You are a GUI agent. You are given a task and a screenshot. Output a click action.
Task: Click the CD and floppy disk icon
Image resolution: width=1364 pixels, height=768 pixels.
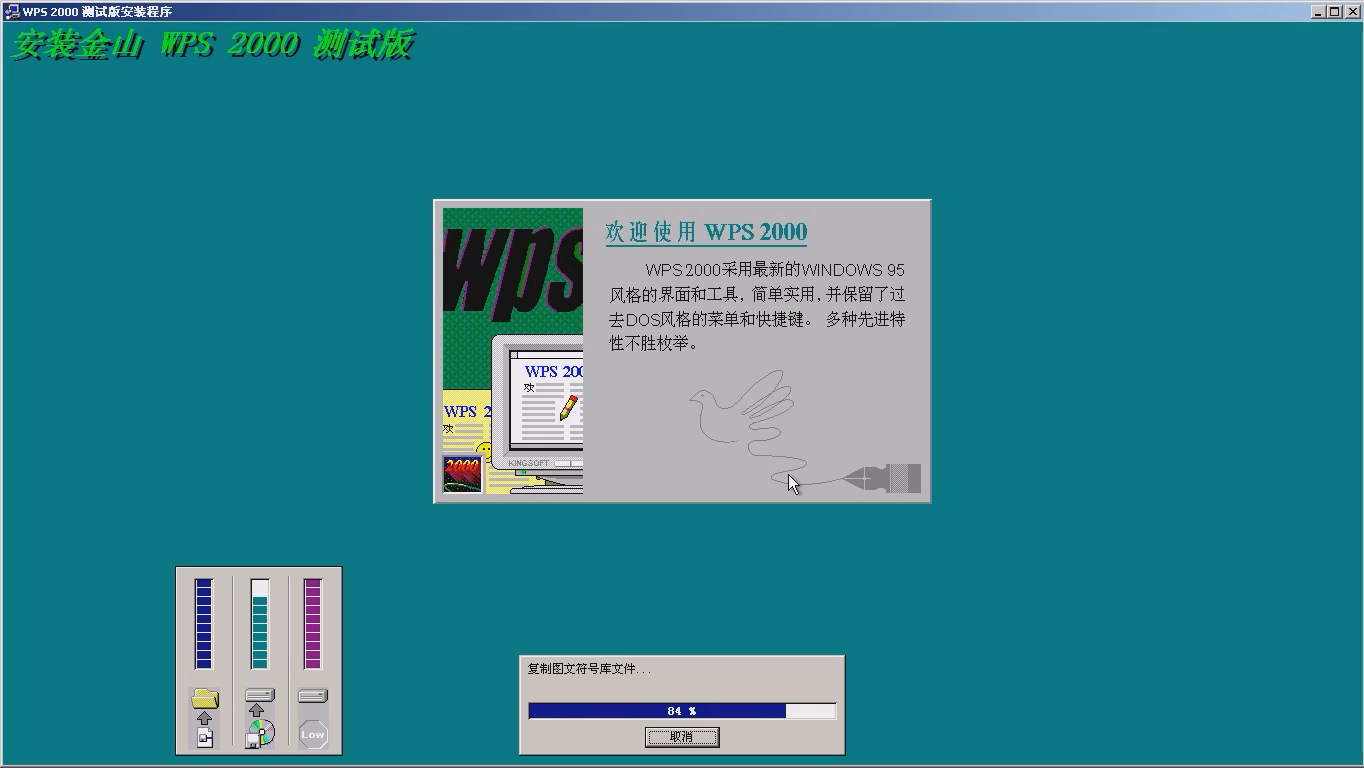point(260,734)
